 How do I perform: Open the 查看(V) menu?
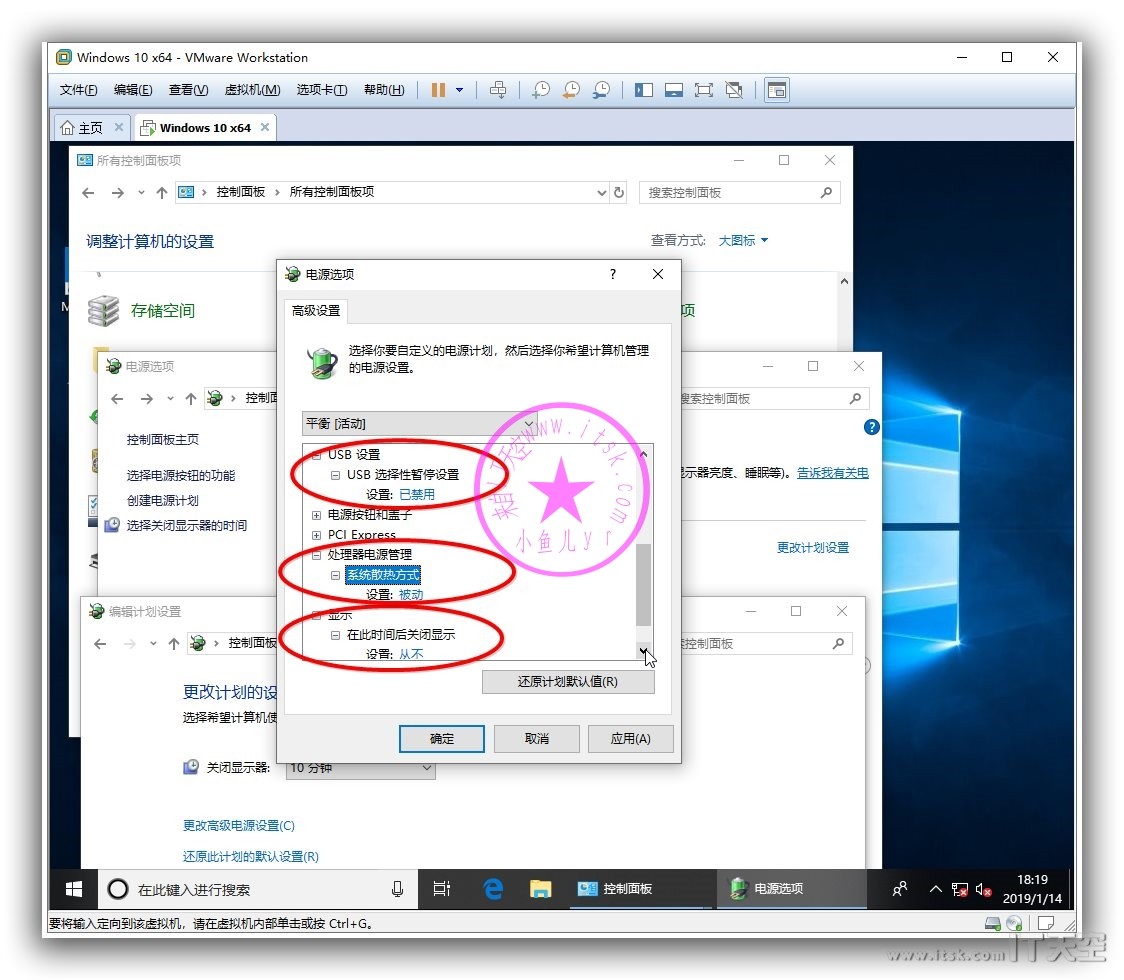189,90
